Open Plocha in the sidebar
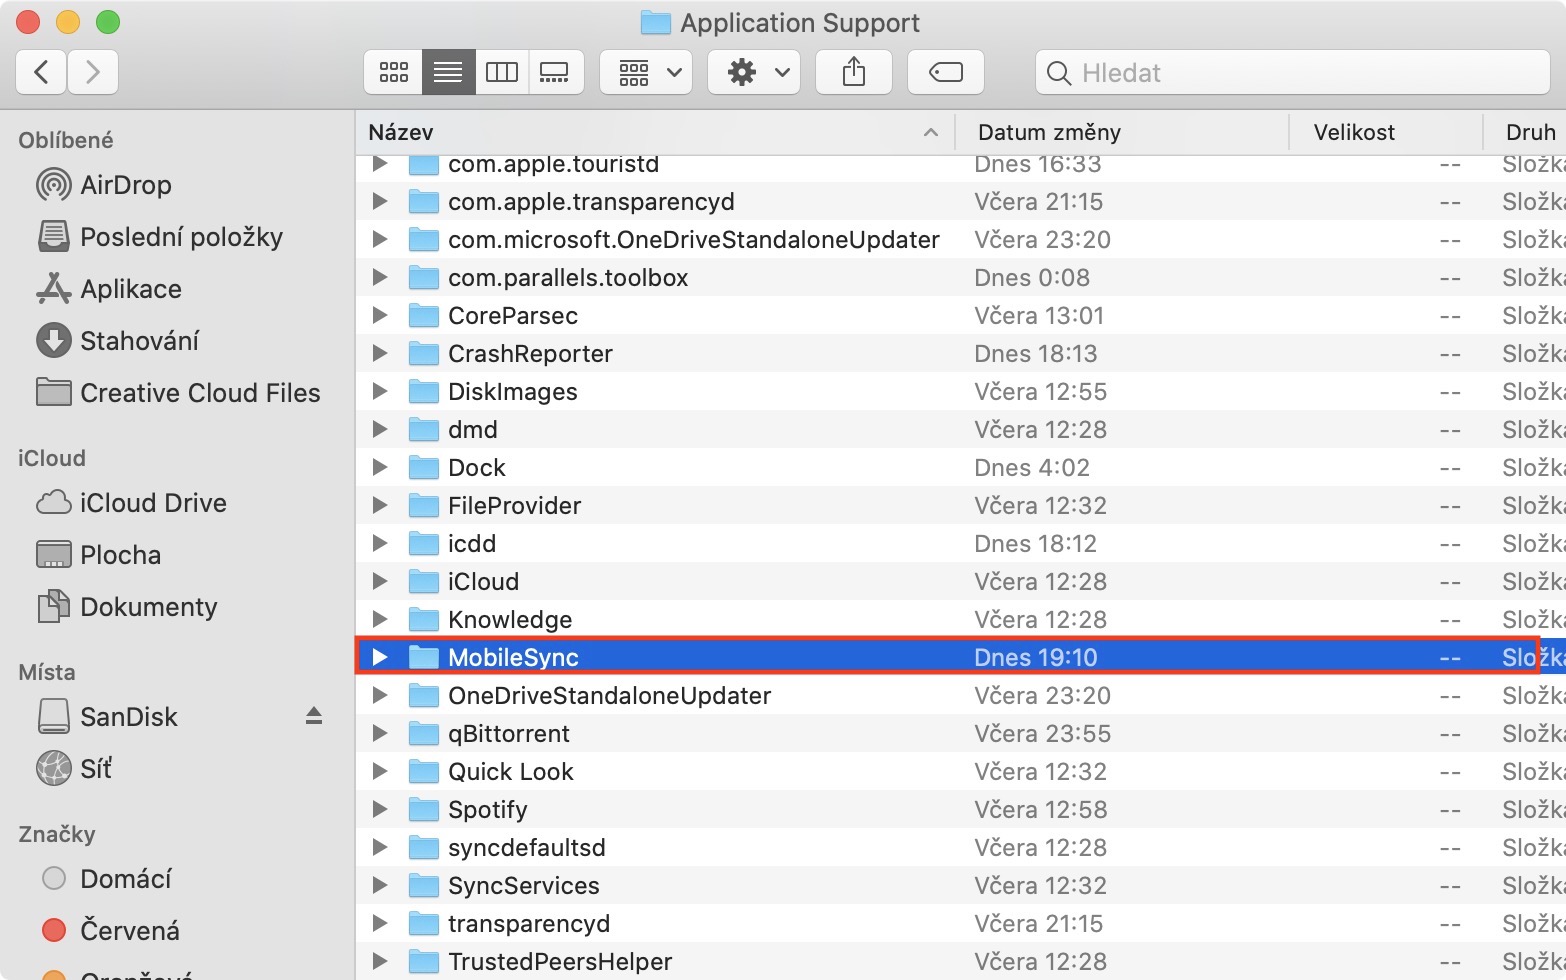 [x=98, y=555]
